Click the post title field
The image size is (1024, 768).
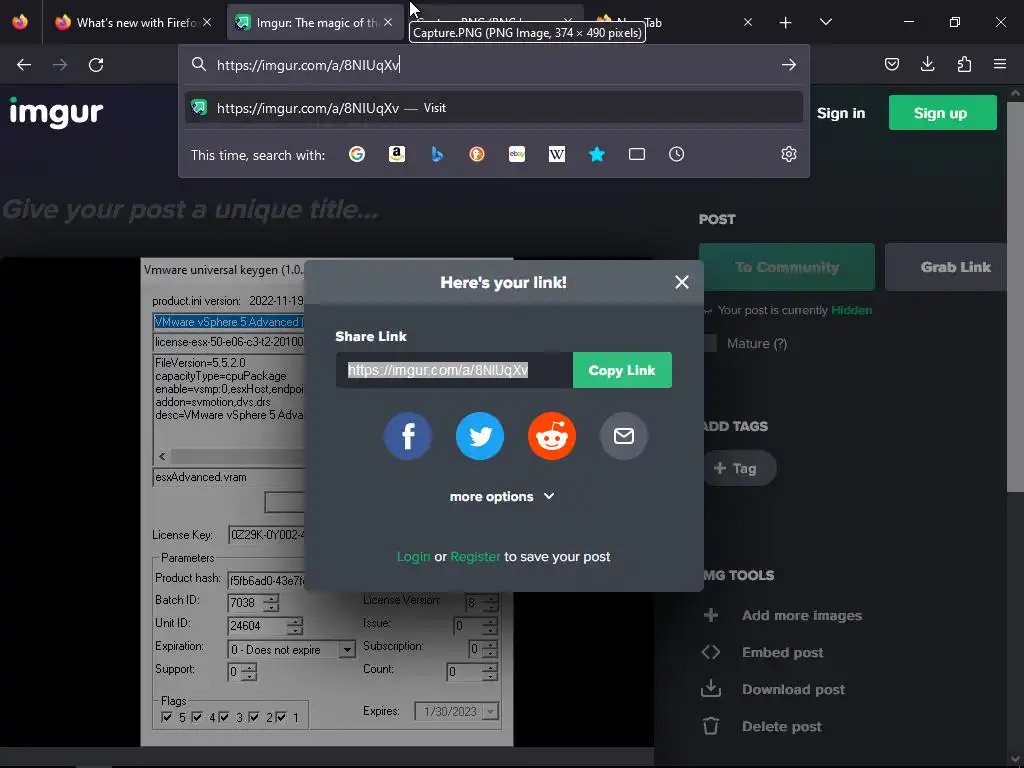point(191,210)
